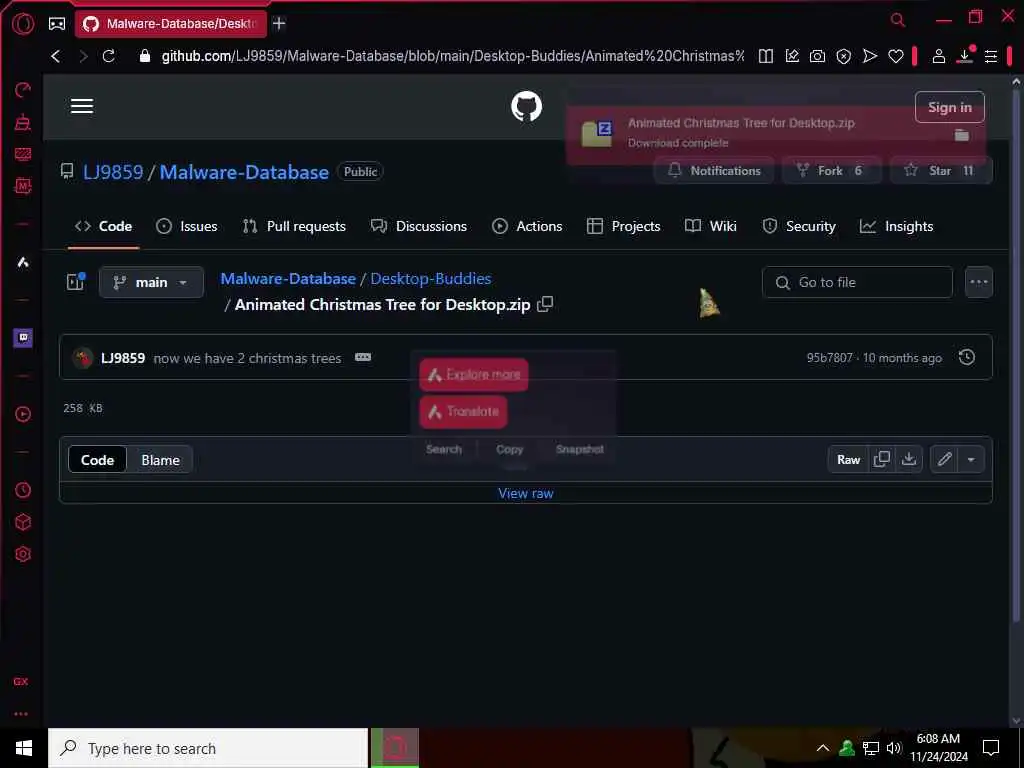
Task: Show hidden system tray icons
Action: pyautogui.click(x=823, y=748)
